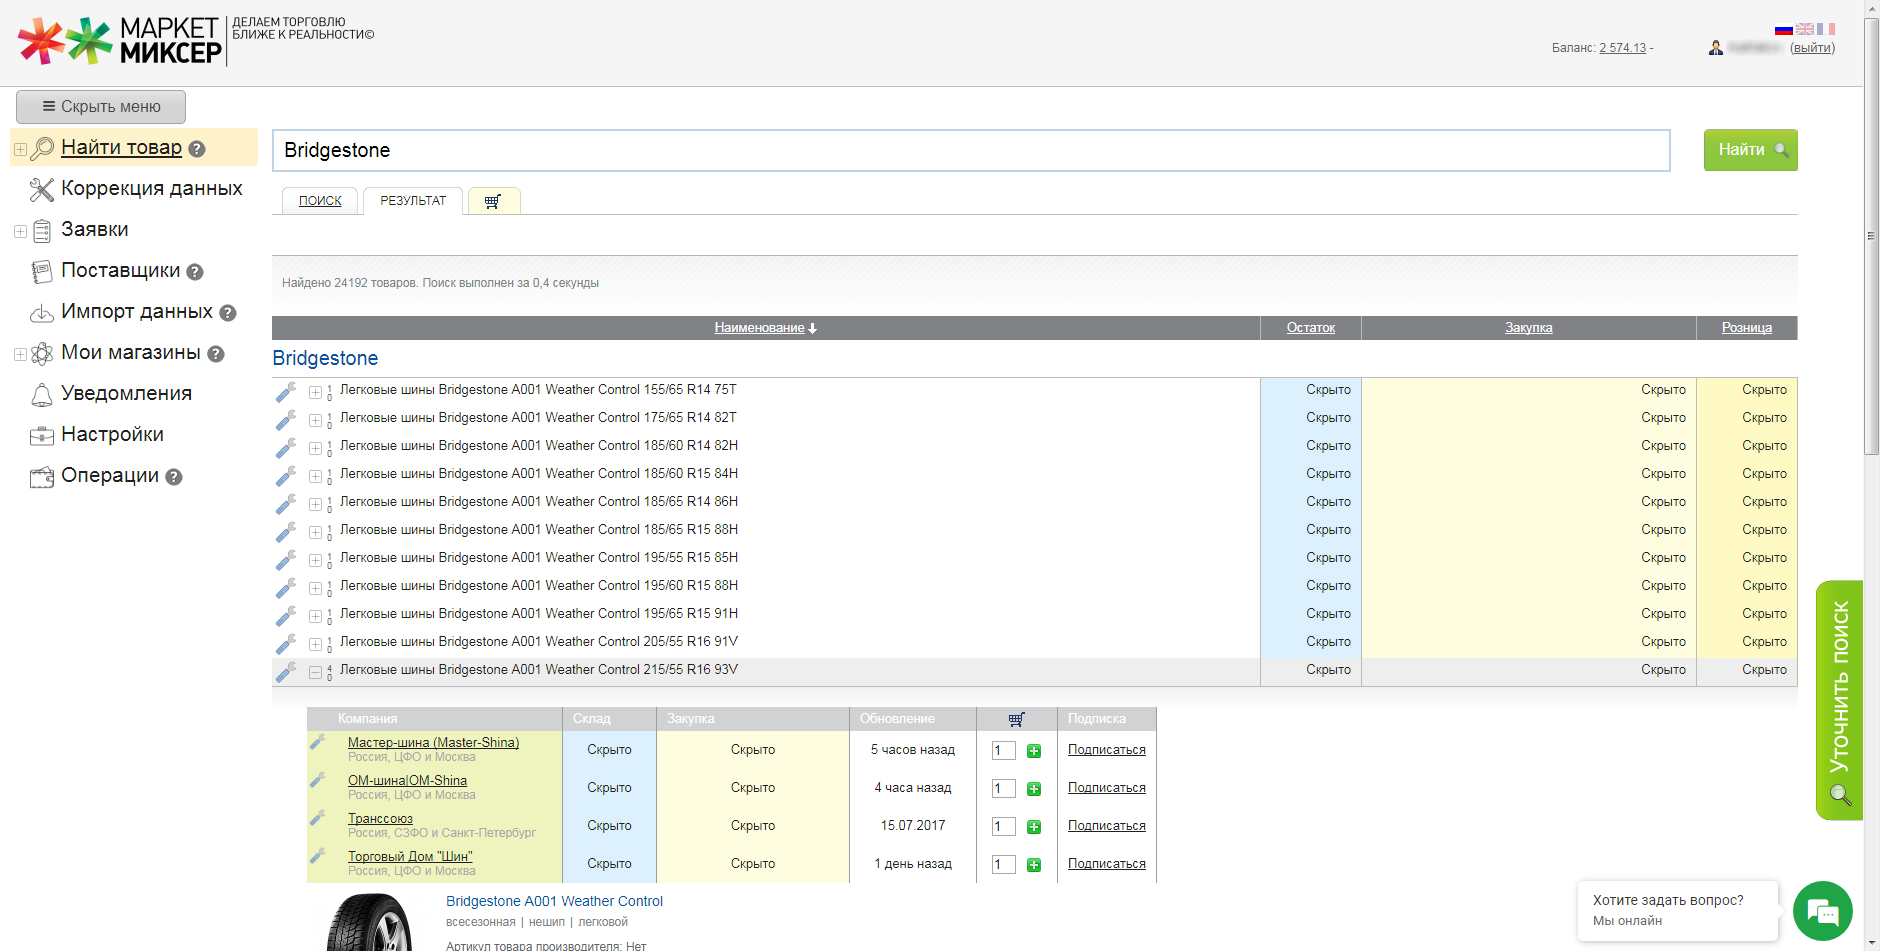Viewport: 1880px width, 951px height.
Task: Expand the Заявки sidebar section
Action: tap(20, 231)
